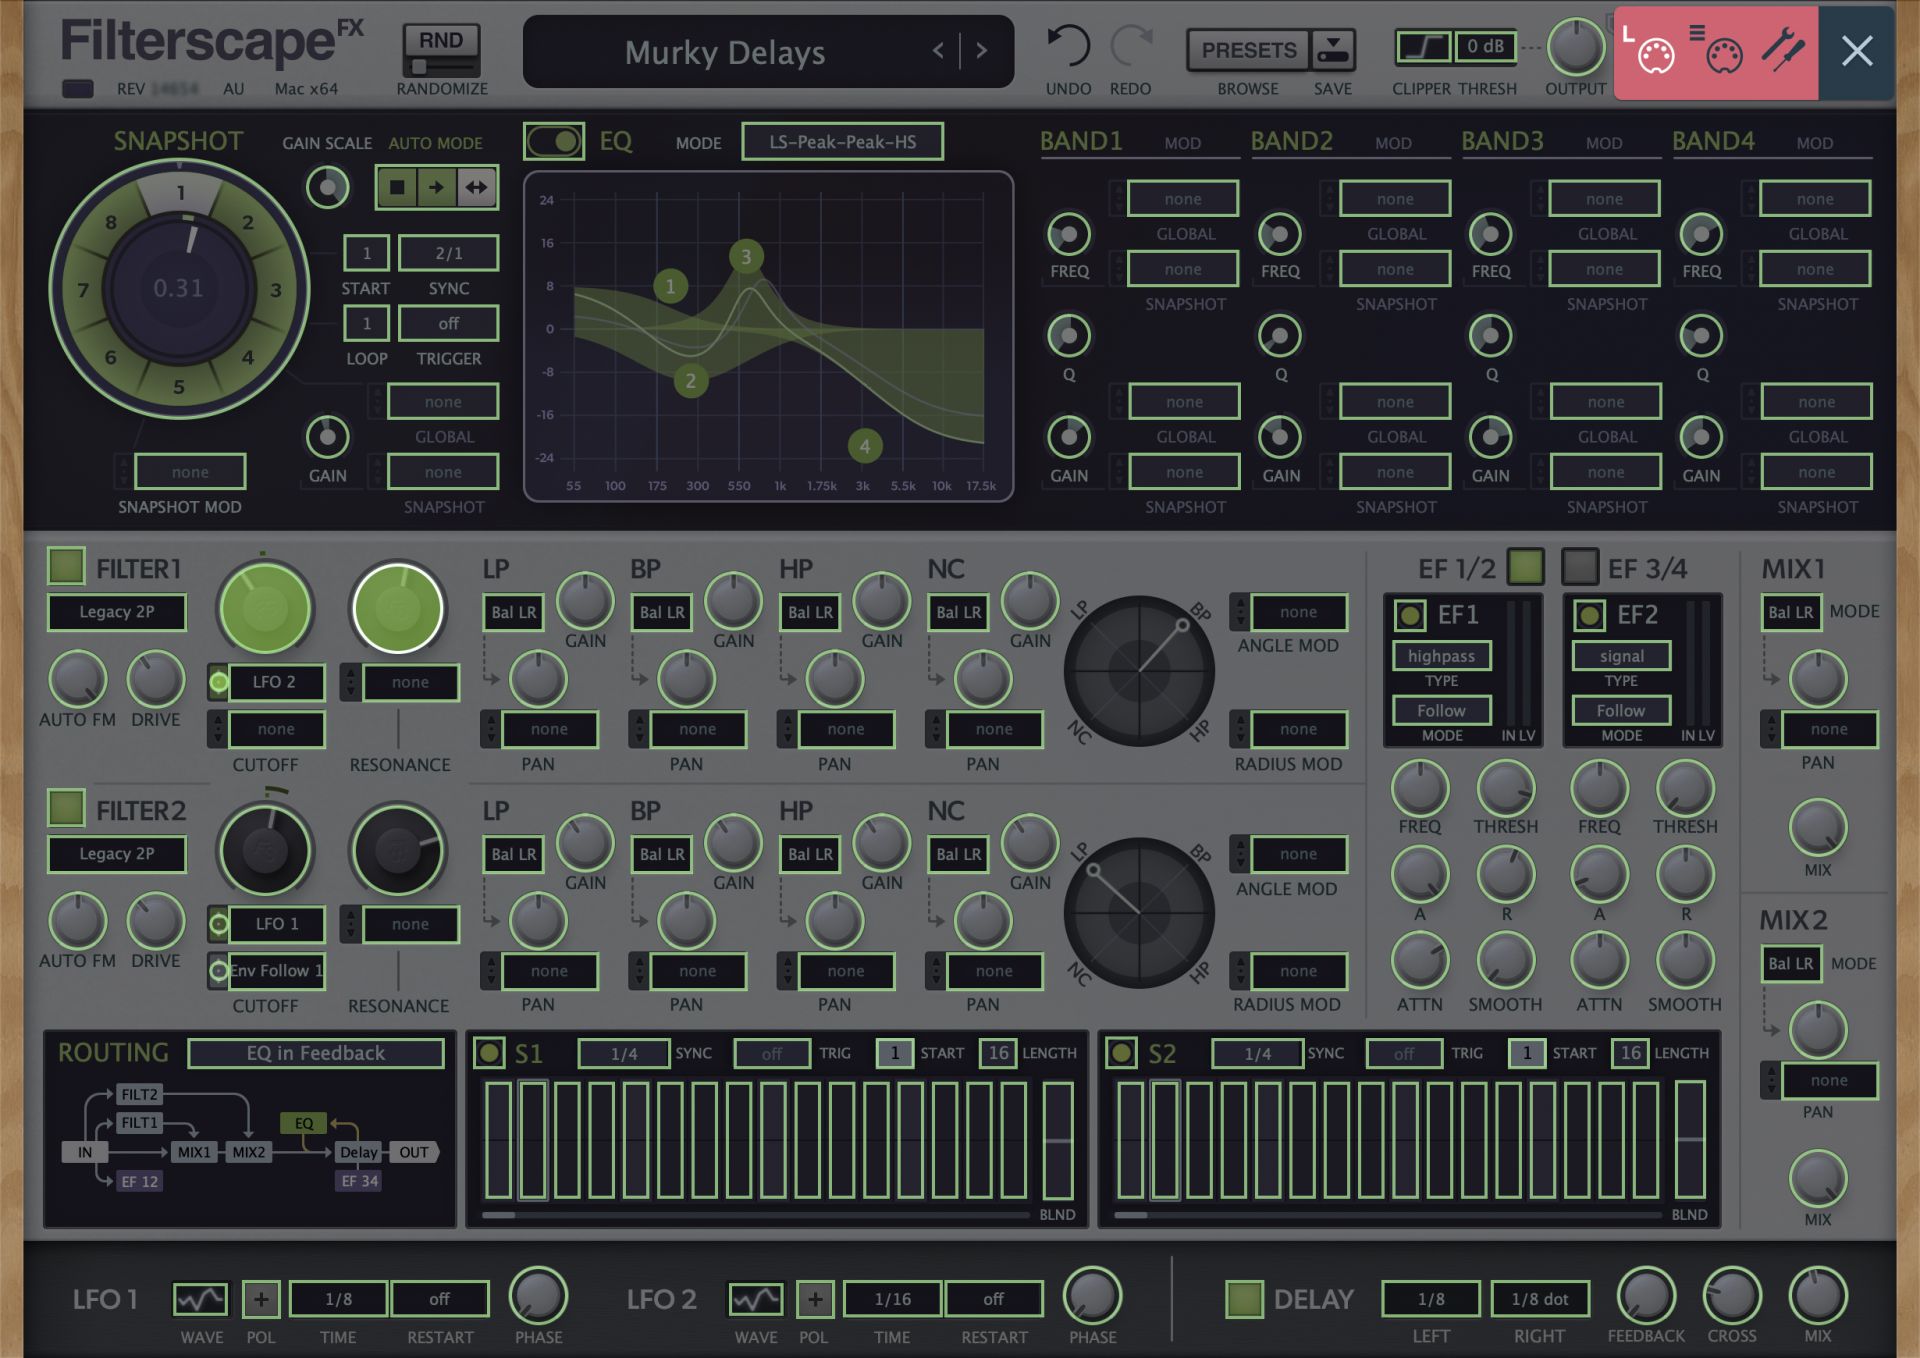
Task: Click the Redo arrow icon
Action: (x=1131, y=47)
